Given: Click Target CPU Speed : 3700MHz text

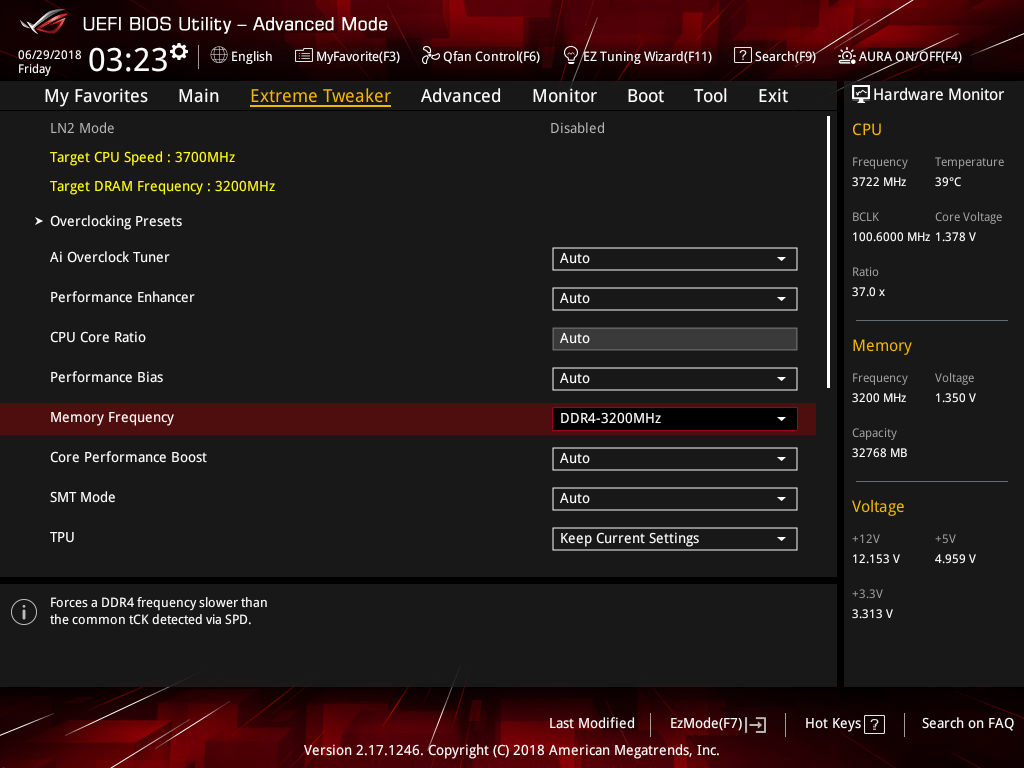Looking at the screenshot, I should (x=142, y=157).
